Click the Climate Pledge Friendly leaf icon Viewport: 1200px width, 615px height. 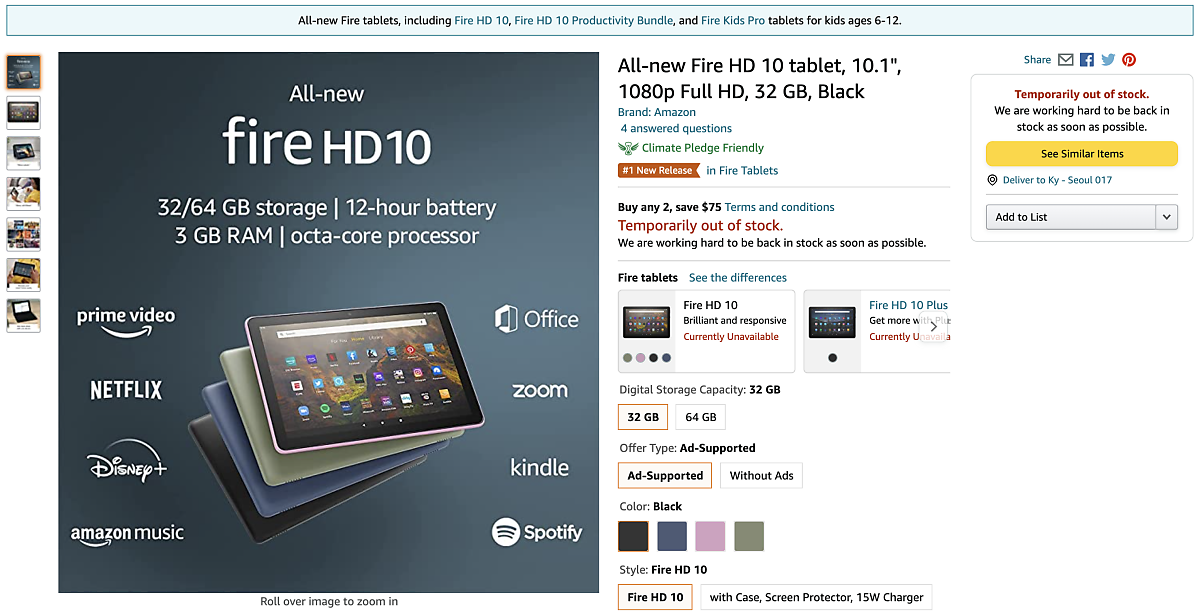point(628,148)
